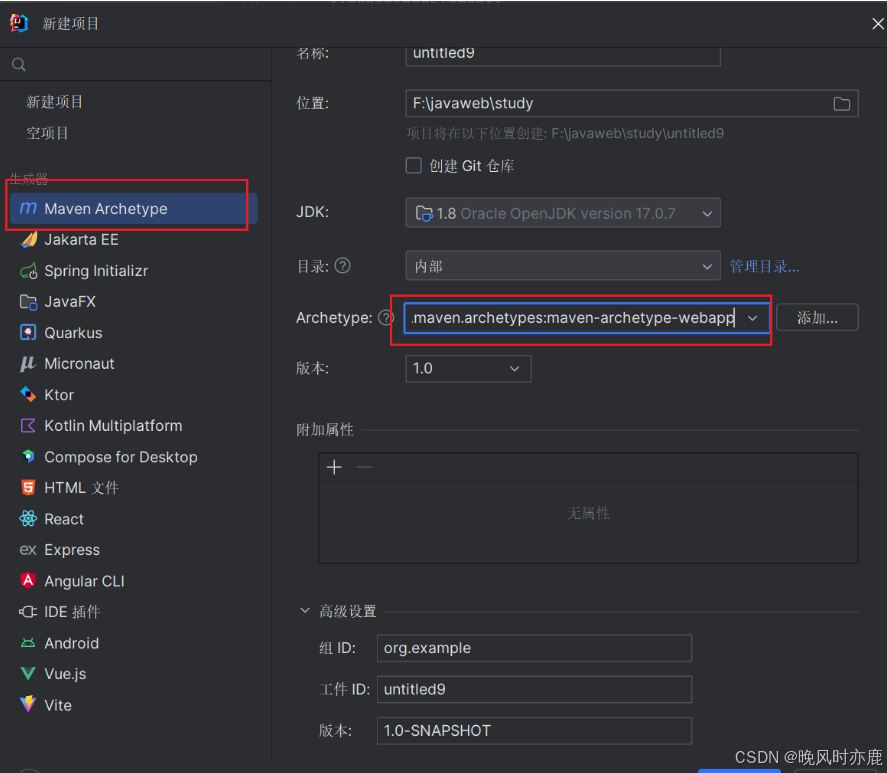Screen dimensions: 887x773
Task: Click the Ktor diamond icon
Action: tap(28, 394)
